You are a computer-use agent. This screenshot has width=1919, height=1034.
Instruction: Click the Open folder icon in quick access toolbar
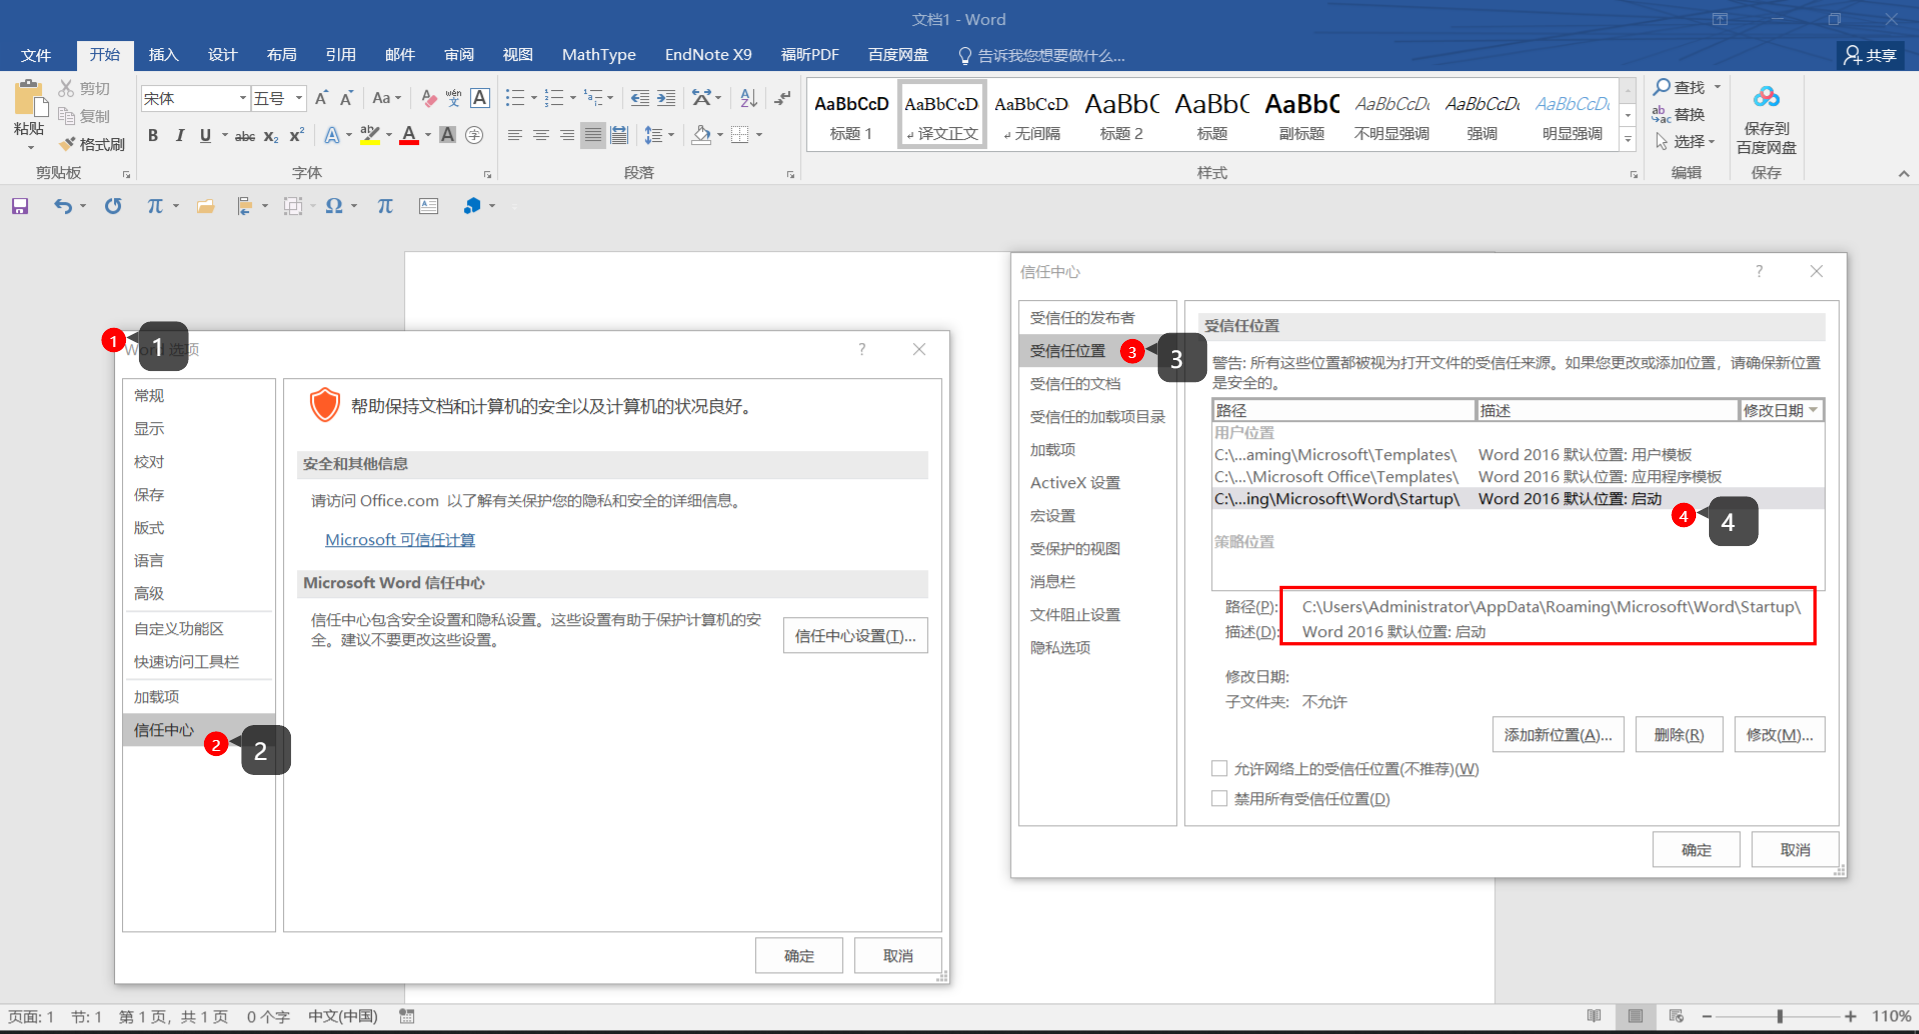206,206
